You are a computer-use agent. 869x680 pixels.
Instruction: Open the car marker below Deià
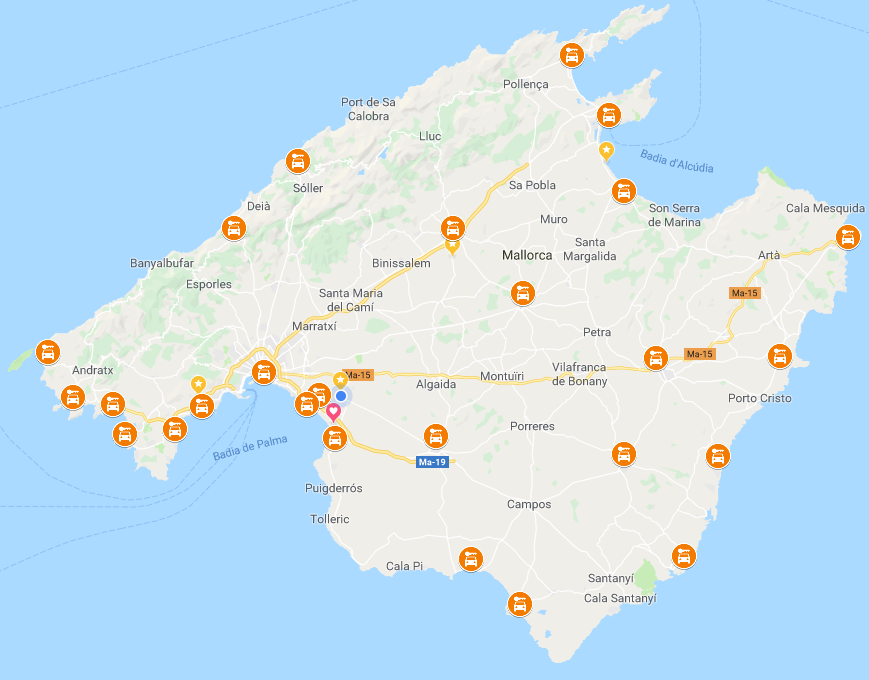(x=234, y=228)
